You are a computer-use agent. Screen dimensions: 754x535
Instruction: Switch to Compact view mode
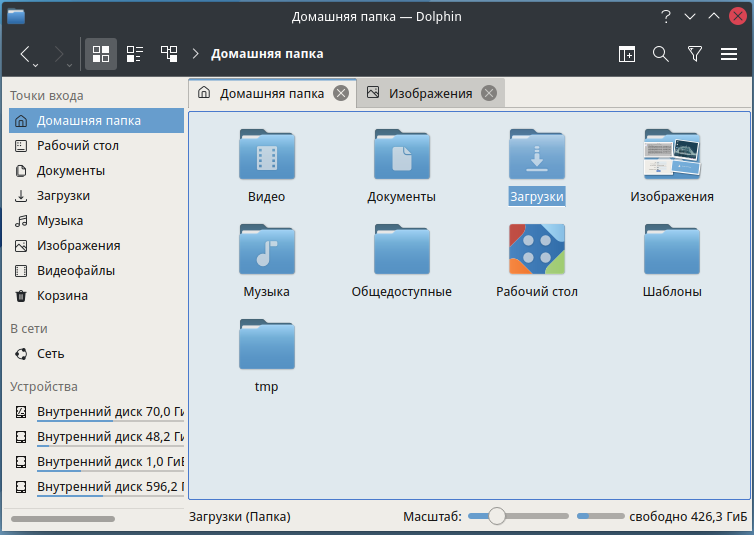(135, 54)
